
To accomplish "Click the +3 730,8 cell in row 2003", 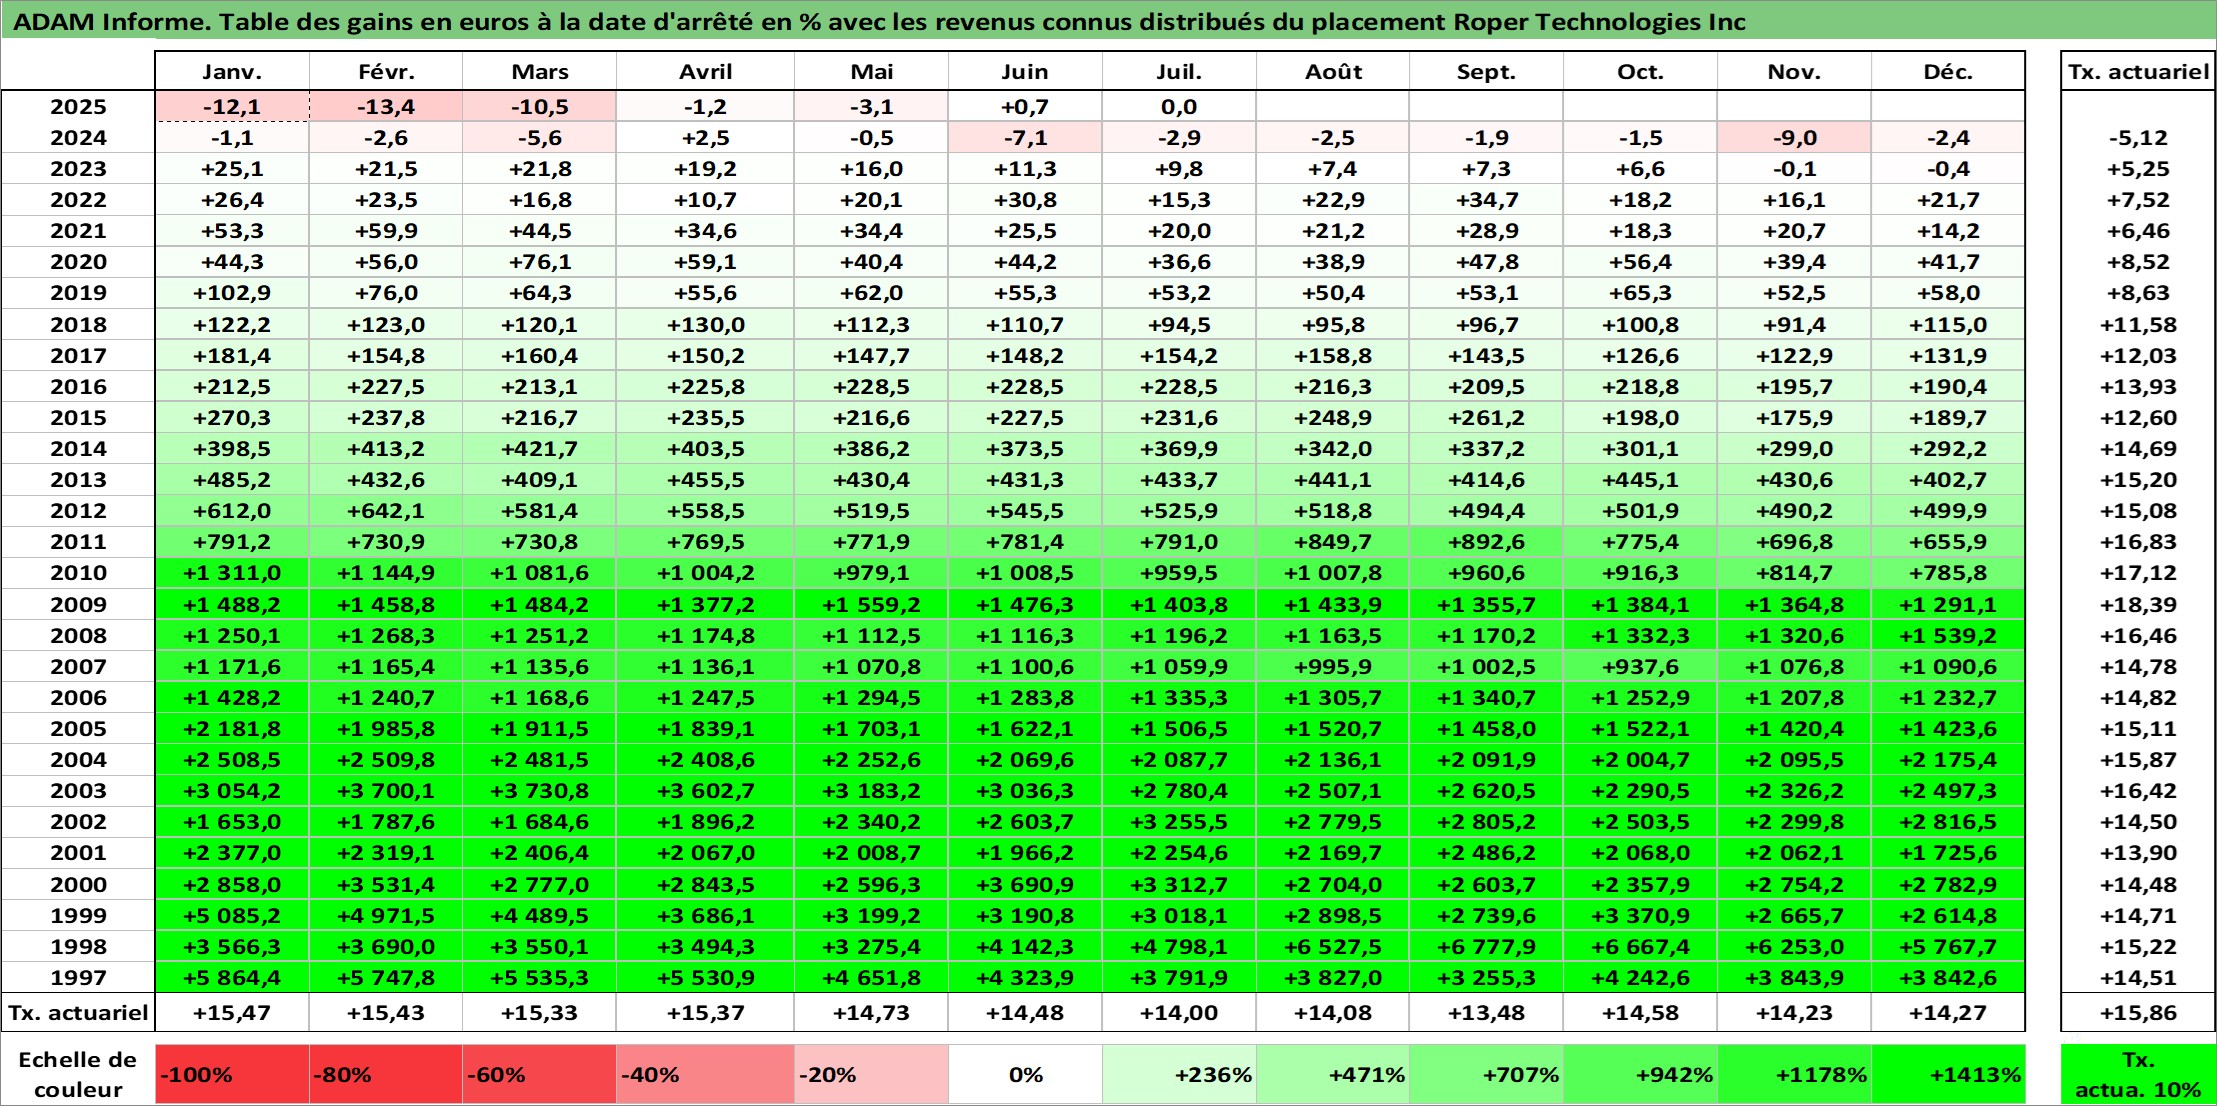I will pyautogui.click(x=539, y=790).
